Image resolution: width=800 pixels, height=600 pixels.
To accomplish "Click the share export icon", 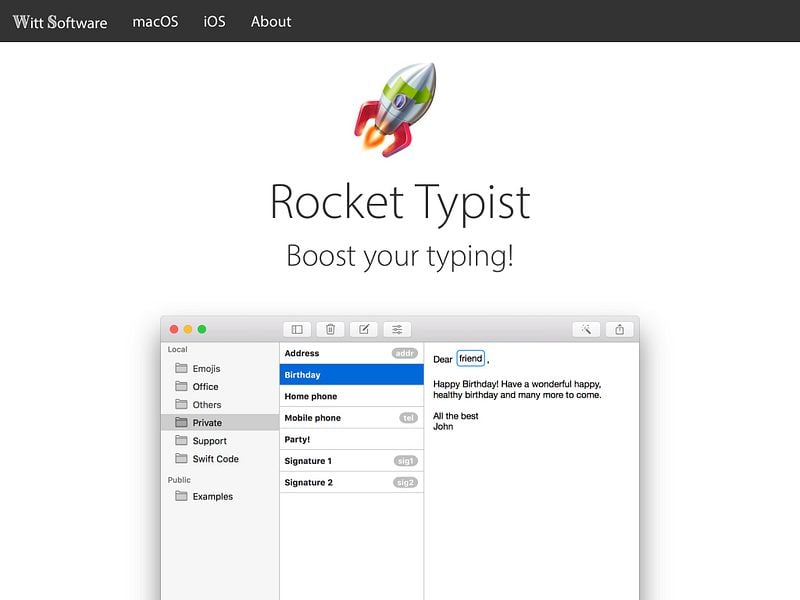I will point(619,330).
